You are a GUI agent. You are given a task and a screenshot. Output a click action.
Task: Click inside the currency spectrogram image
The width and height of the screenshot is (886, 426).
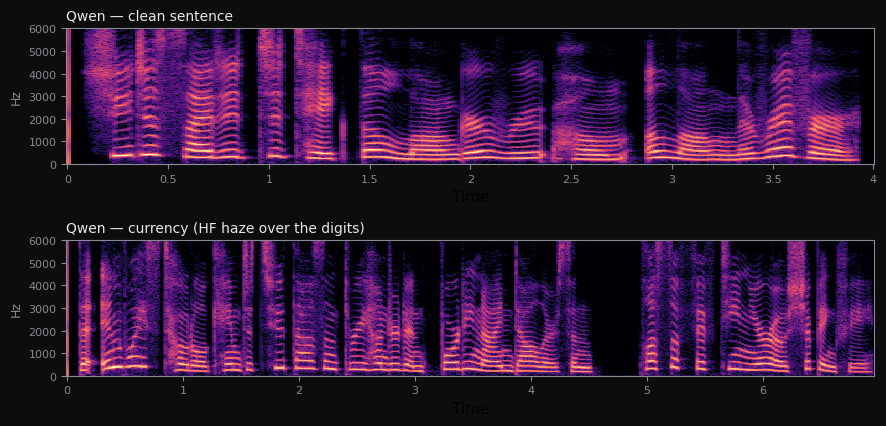click(x=470, y=308)
